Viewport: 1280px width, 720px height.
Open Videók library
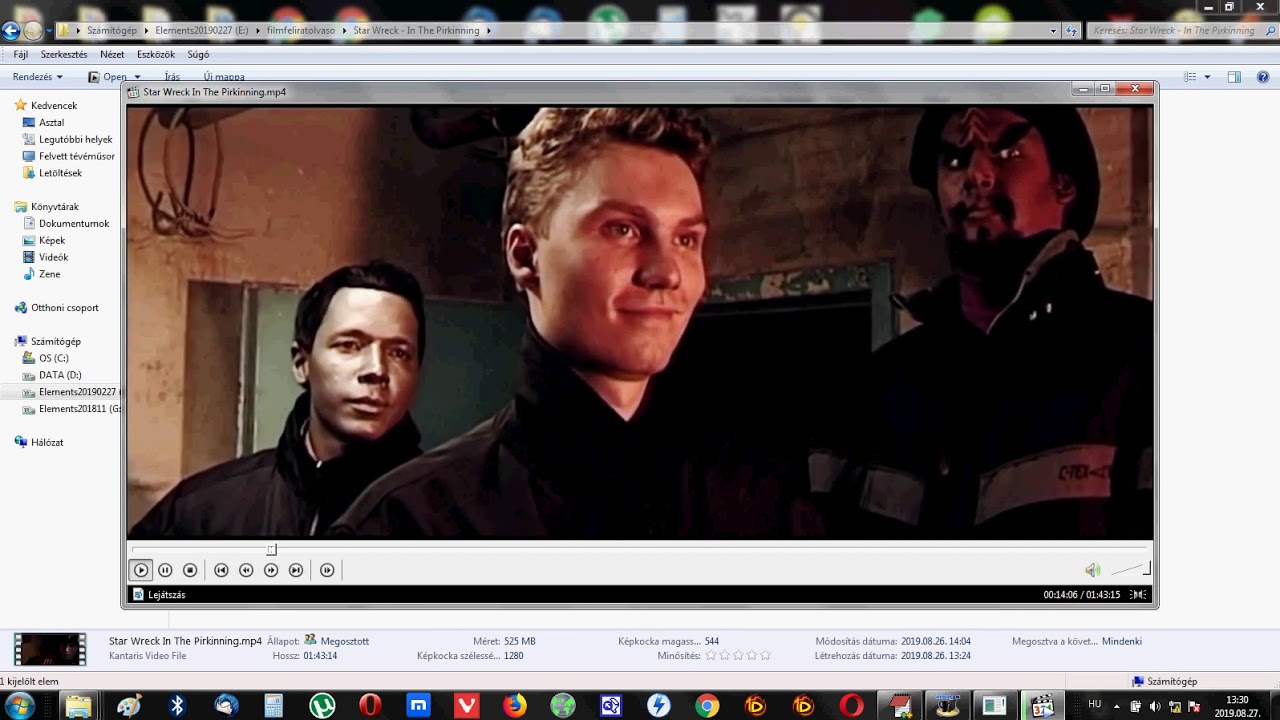point(54,257)
